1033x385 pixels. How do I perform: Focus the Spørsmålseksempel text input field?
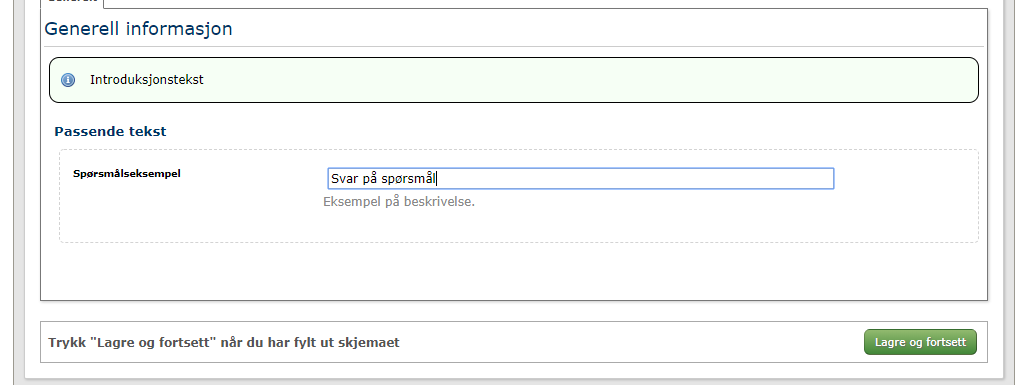click(580, 179)
